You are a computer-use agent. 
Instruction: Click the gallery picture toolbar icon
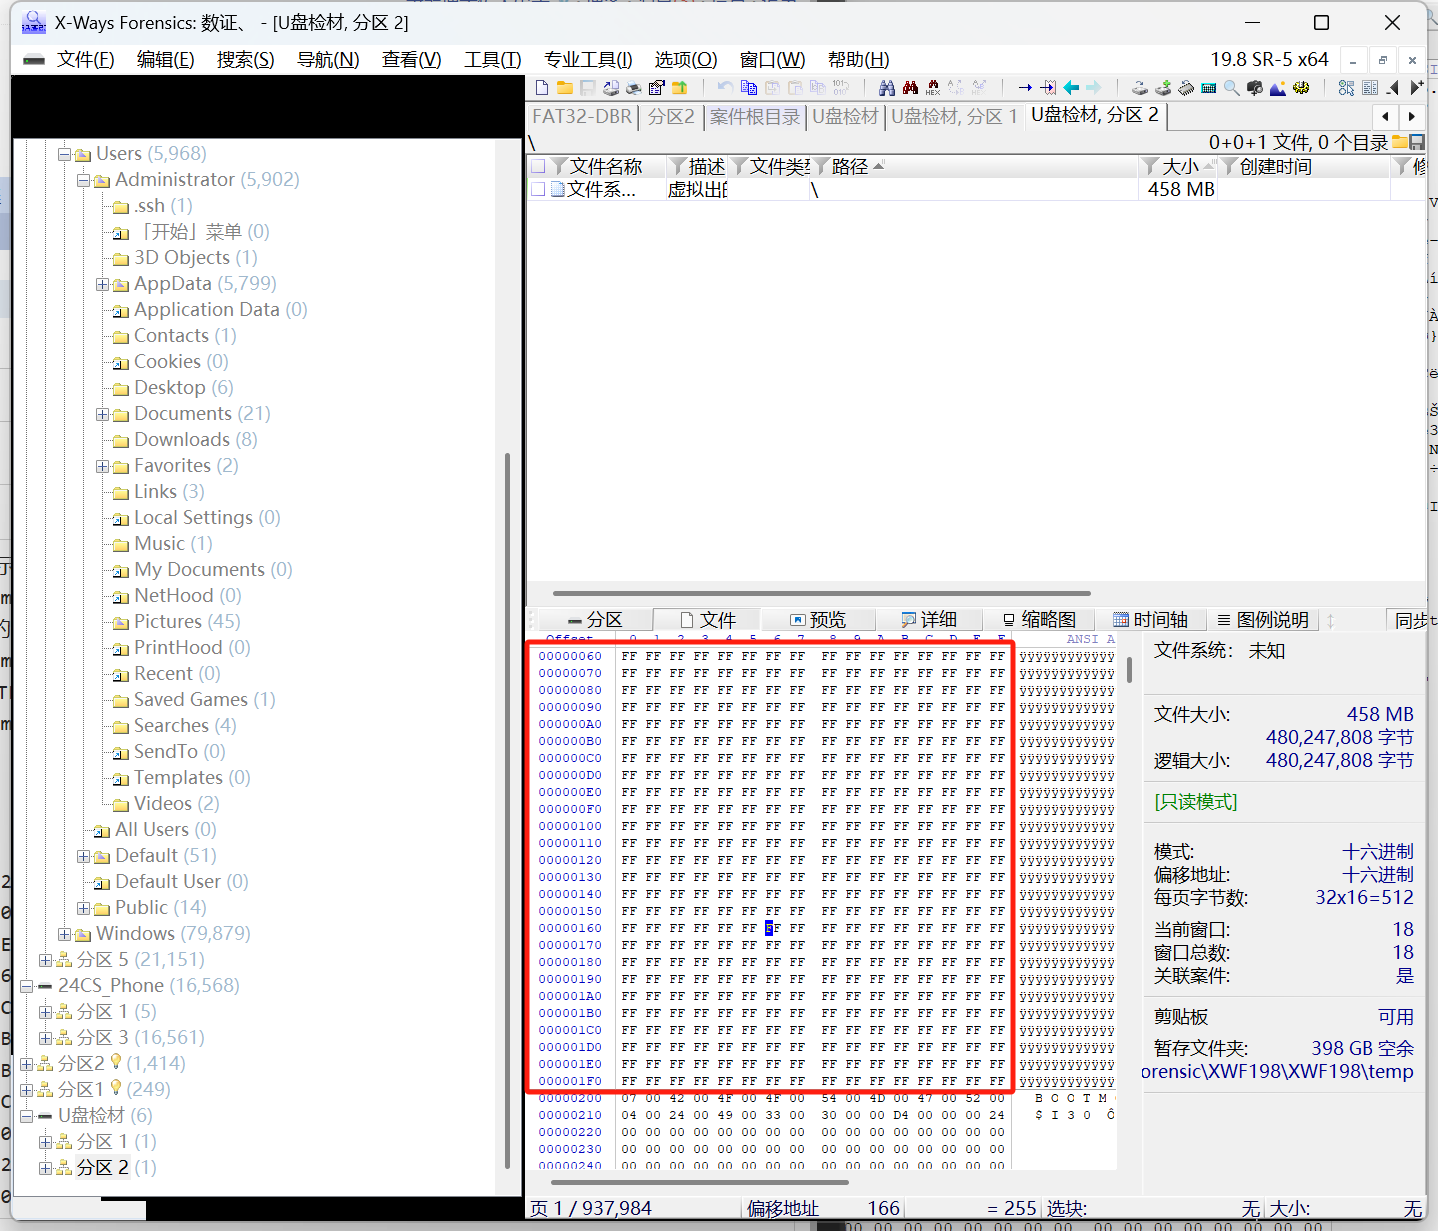1277,88
